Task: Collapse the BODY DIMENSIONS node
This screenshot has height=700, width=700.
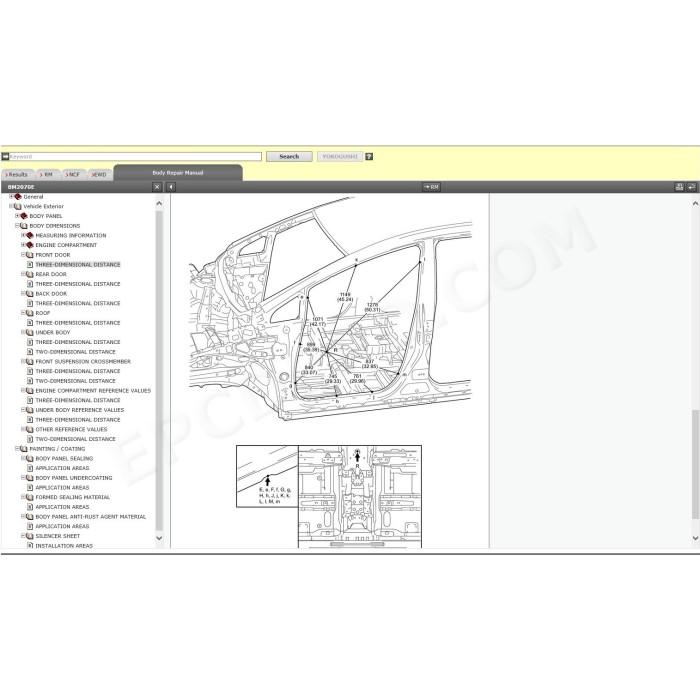Action: tap(17, 225)
